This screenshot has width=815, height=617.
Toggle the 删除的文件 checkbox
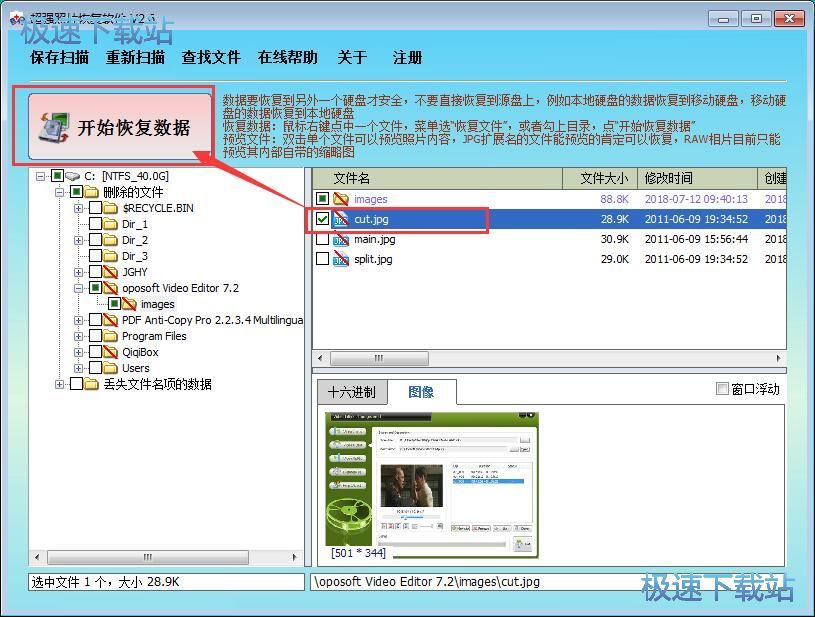(76, 192)
